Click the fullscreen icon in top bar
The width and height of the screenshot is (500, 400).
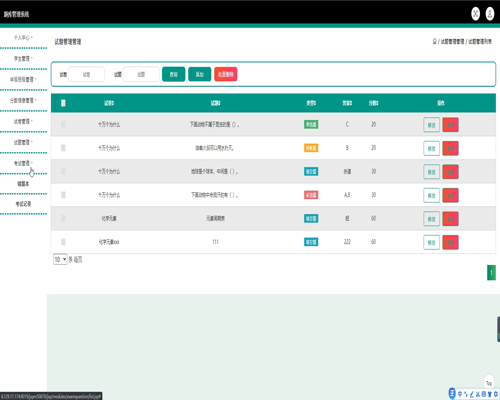[x=475, y=14]
